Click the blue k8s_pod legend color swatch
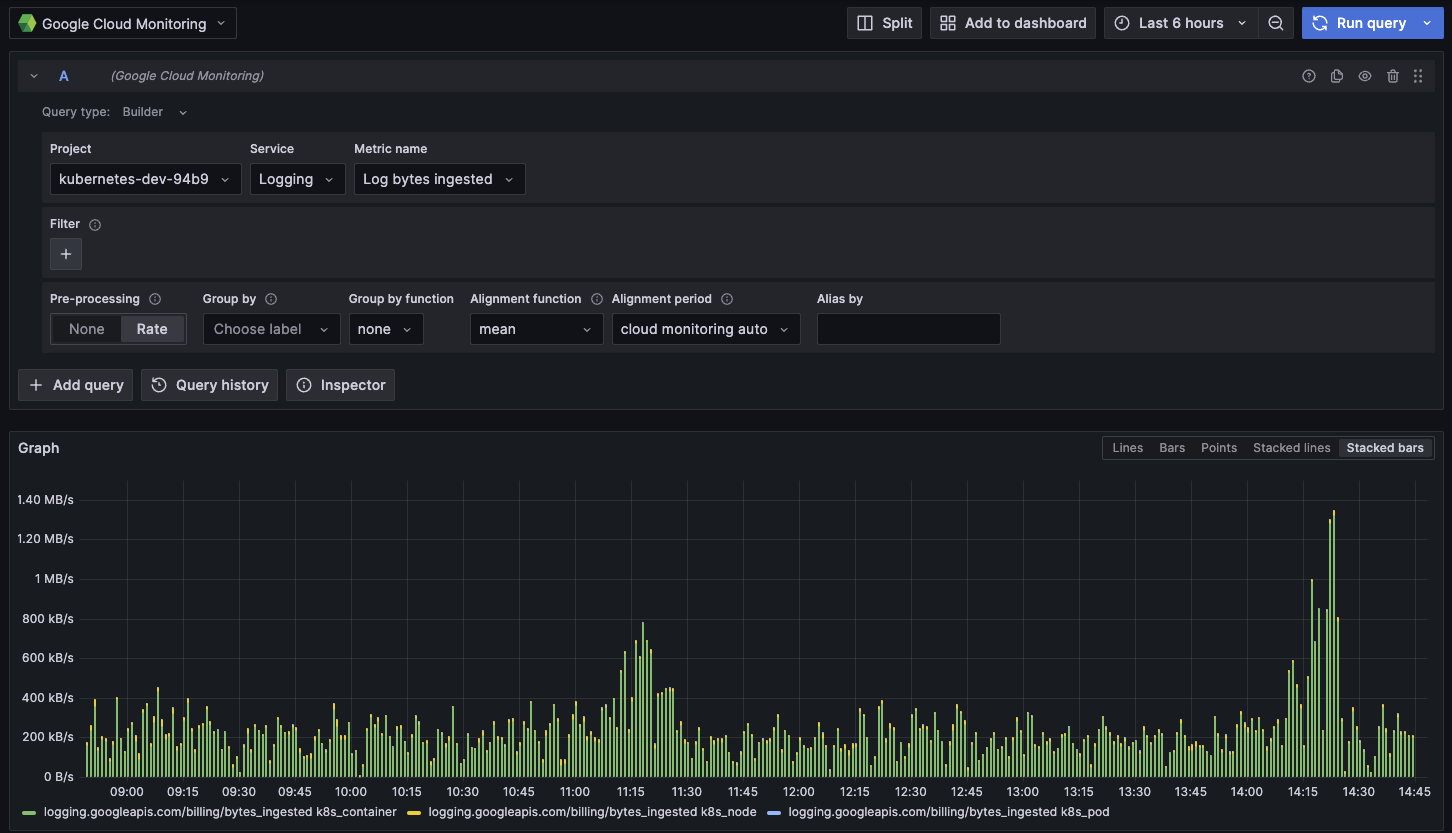The image size is (1452, 833). (x=774, y=813)
